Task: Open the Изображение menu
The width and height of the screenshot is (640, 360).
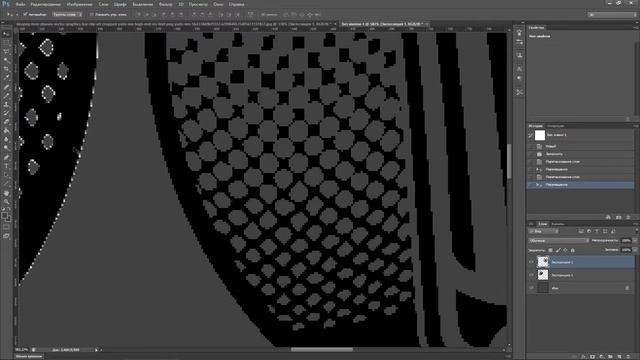Action: pyautogui.click(x=80, y=4)
